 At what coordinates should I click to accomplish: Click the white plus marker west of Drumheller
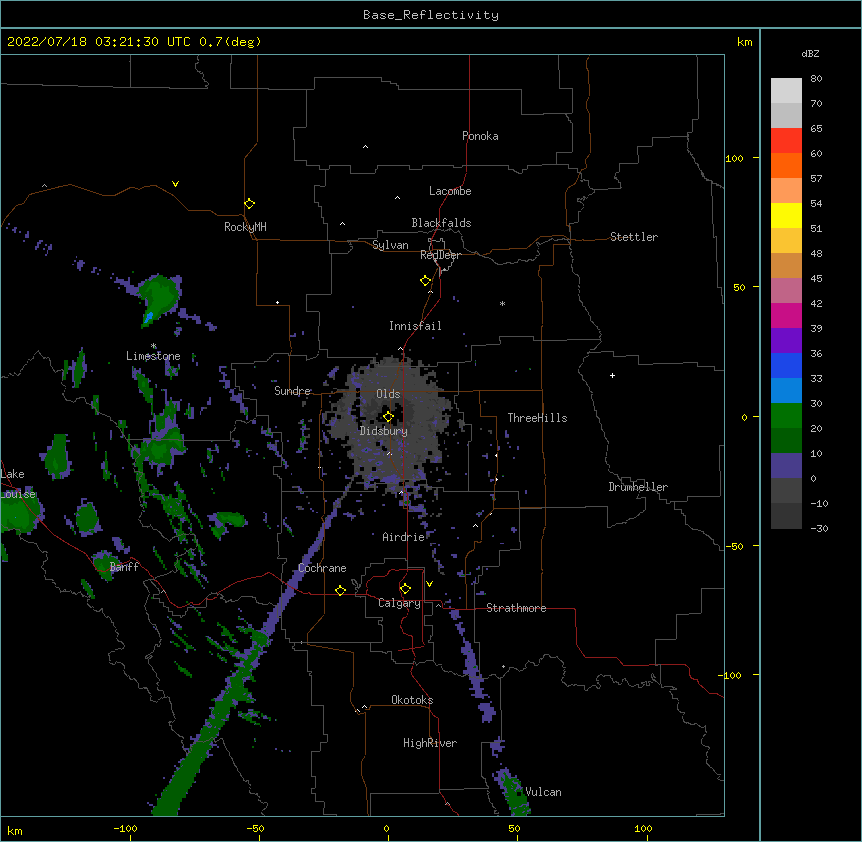click(x=612, y=375)
